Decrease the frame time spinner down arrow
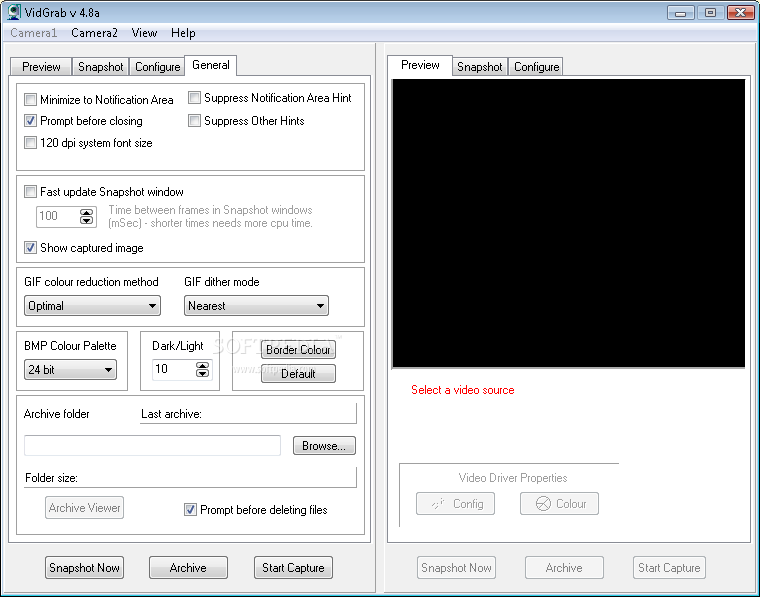Viewport: 760px width, 597px height. pos(86,220)
